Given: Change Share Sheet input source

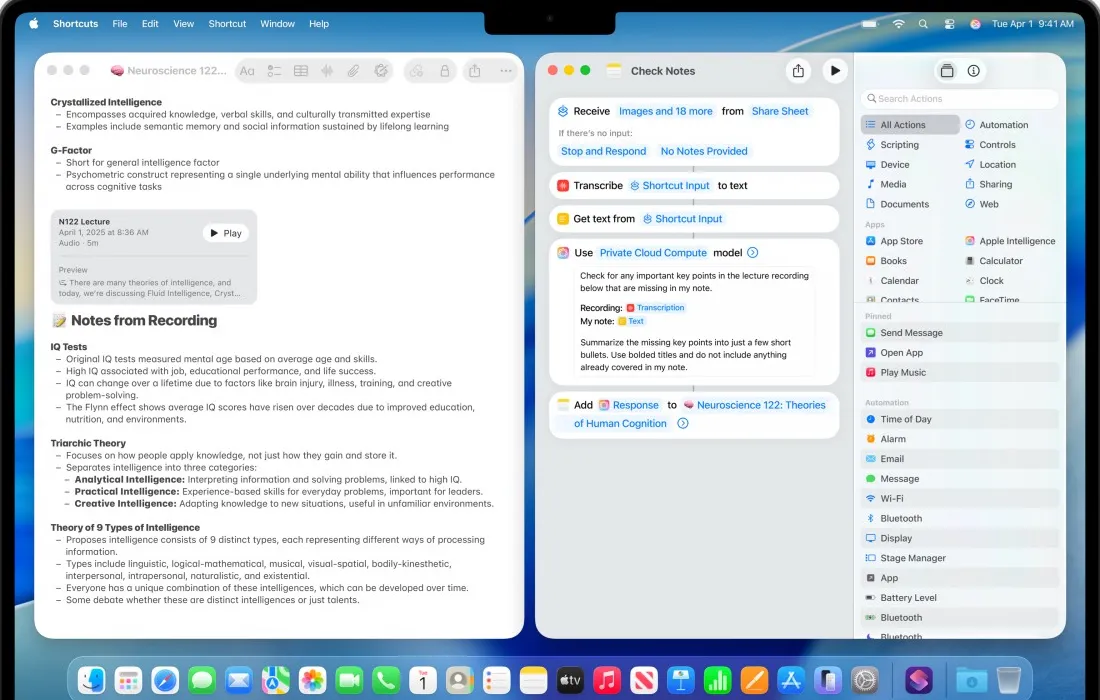Looking at the screenshot, I should (x=780, y=112).
